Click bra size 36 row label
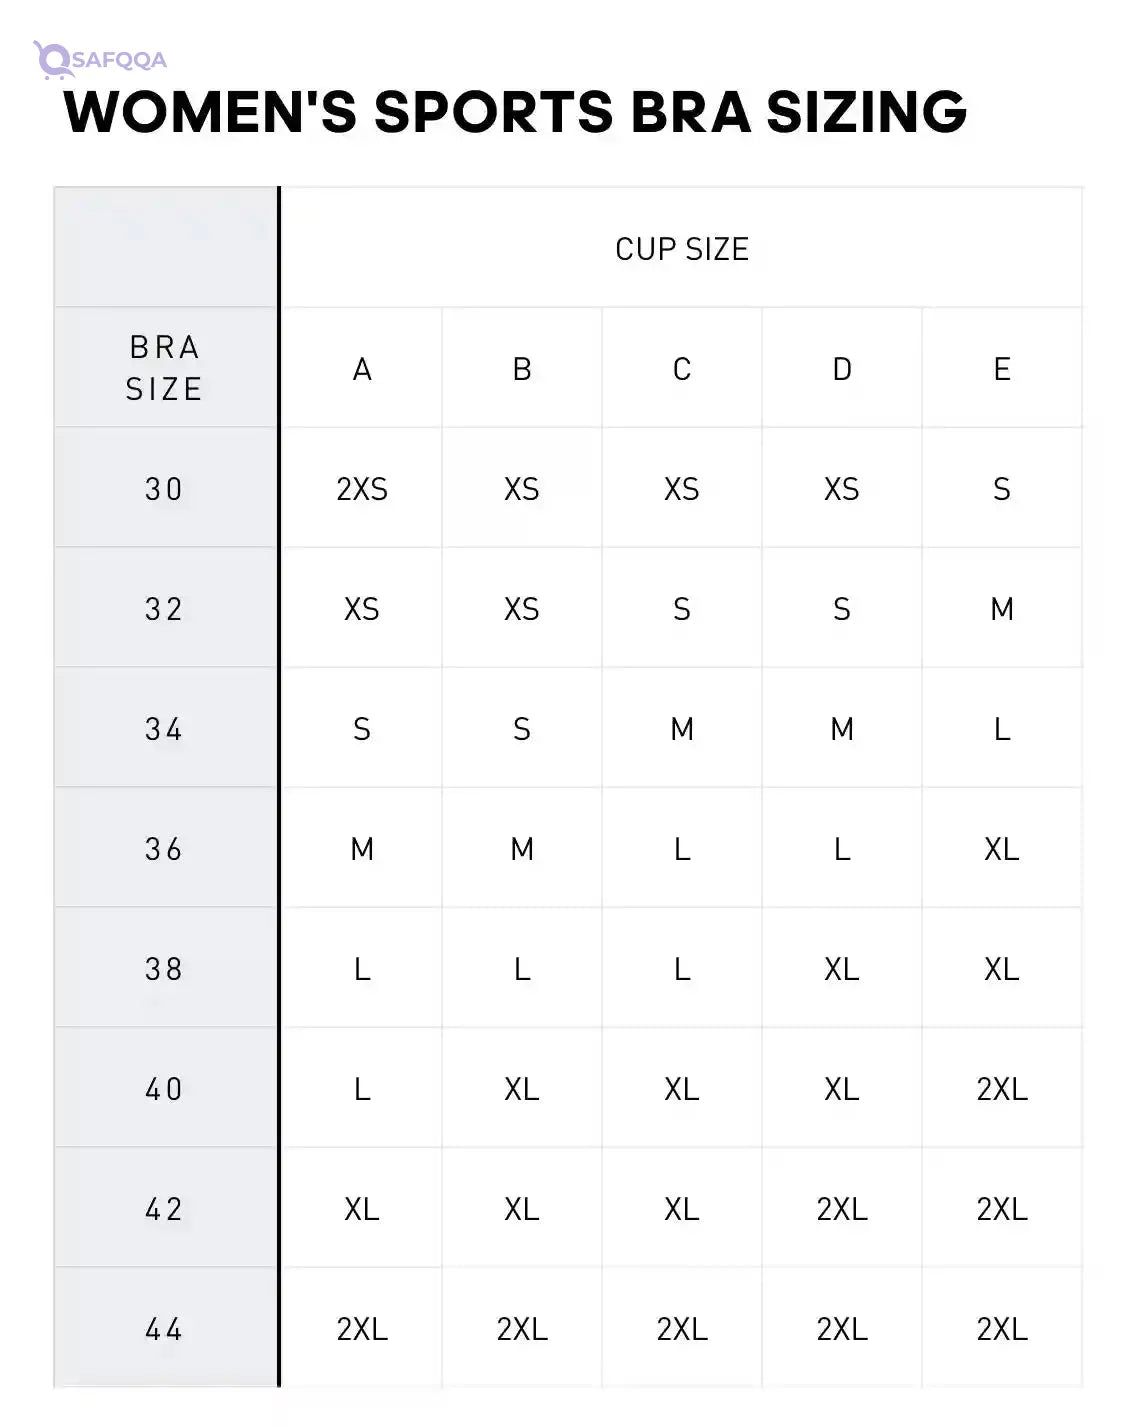This screenshot has width=1129, height=1426. click(166, 848)
